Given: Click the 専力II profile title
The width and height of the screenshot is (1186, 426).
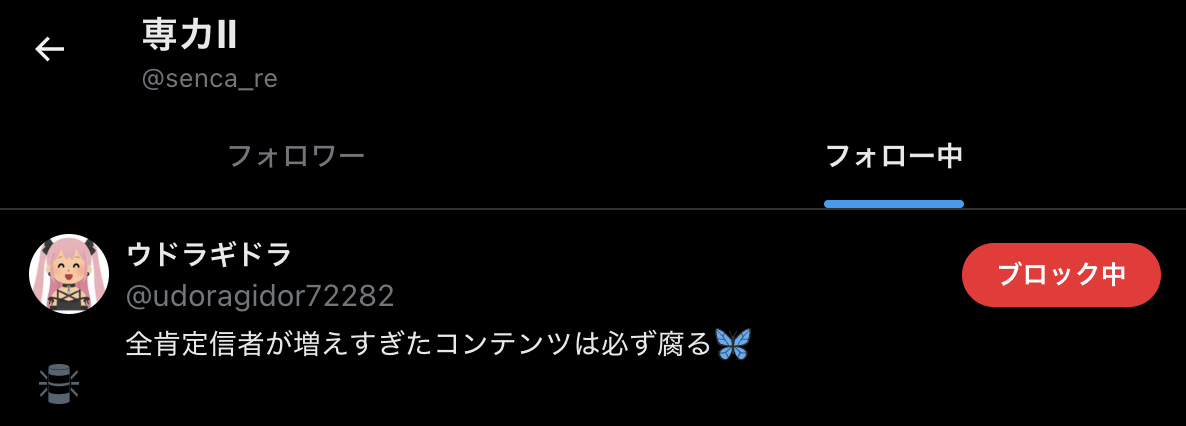Looking at the screenshot, I should [189, 36].
